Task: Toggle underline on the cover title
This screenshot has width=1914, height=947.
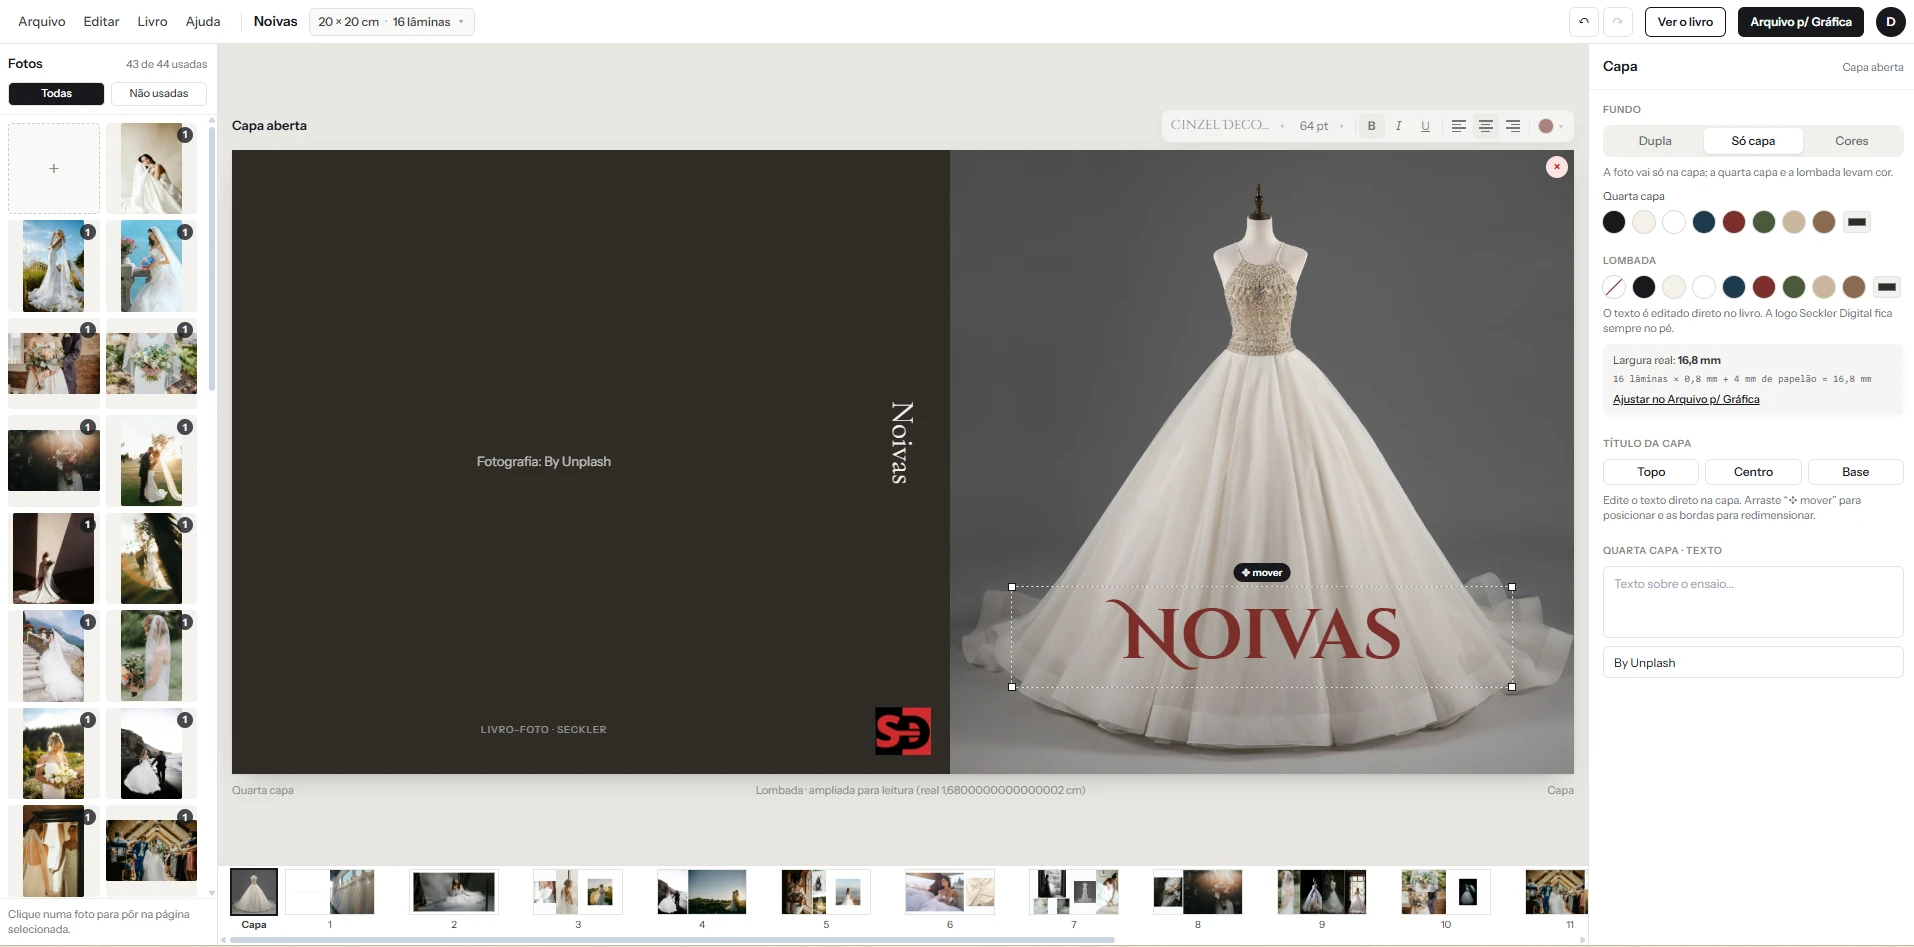Action: (1425, 126)
